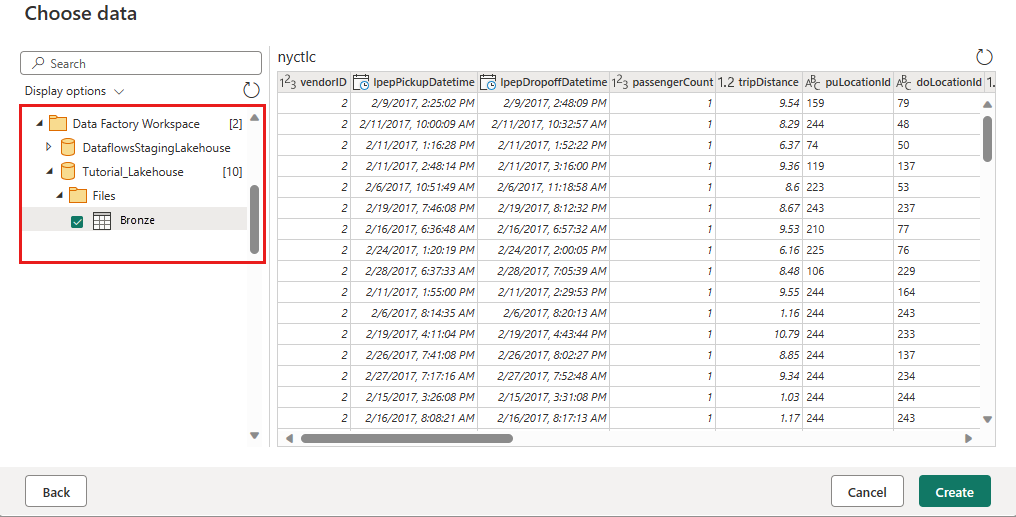Select the Data Factory Workspace item
The image size is (1016, 517).
point(136,124)
